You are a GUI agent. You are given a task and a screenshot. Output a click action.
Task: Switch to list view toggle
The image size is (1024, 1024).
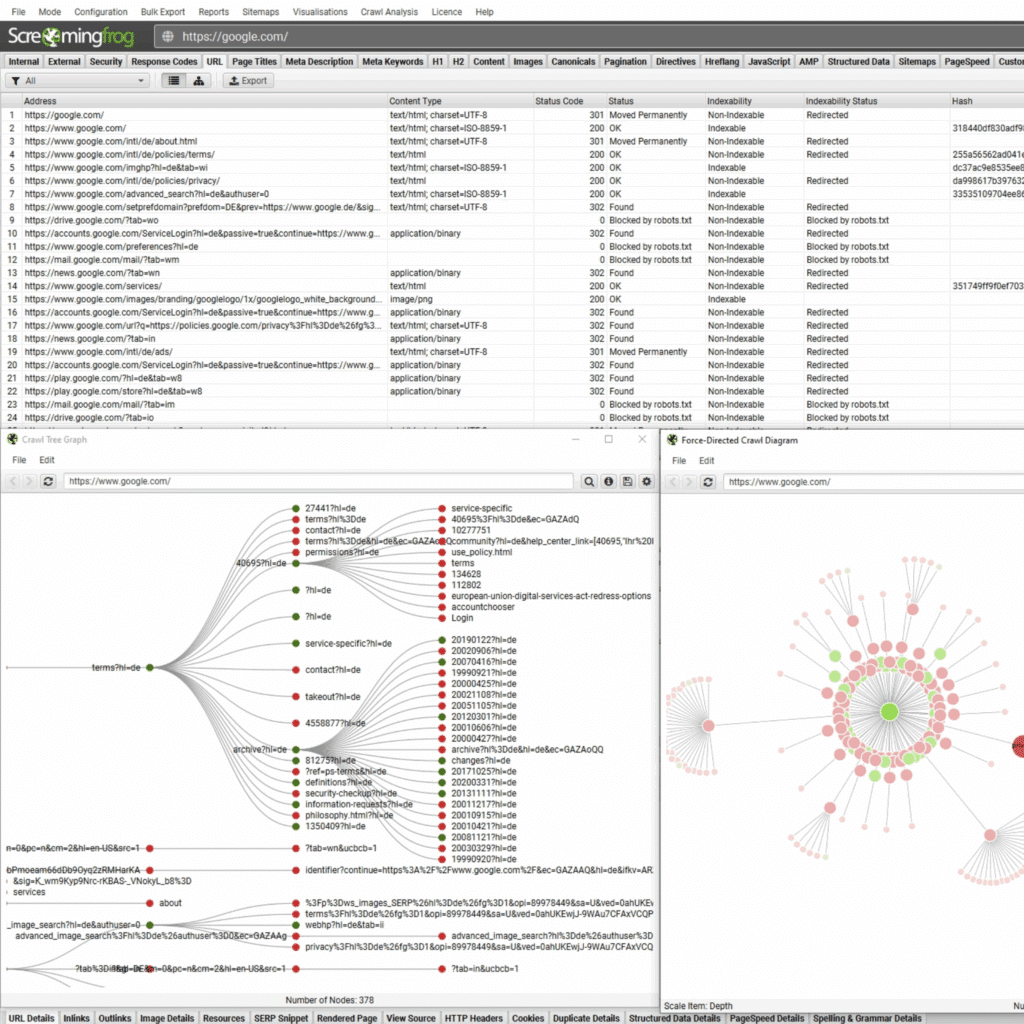174,81
